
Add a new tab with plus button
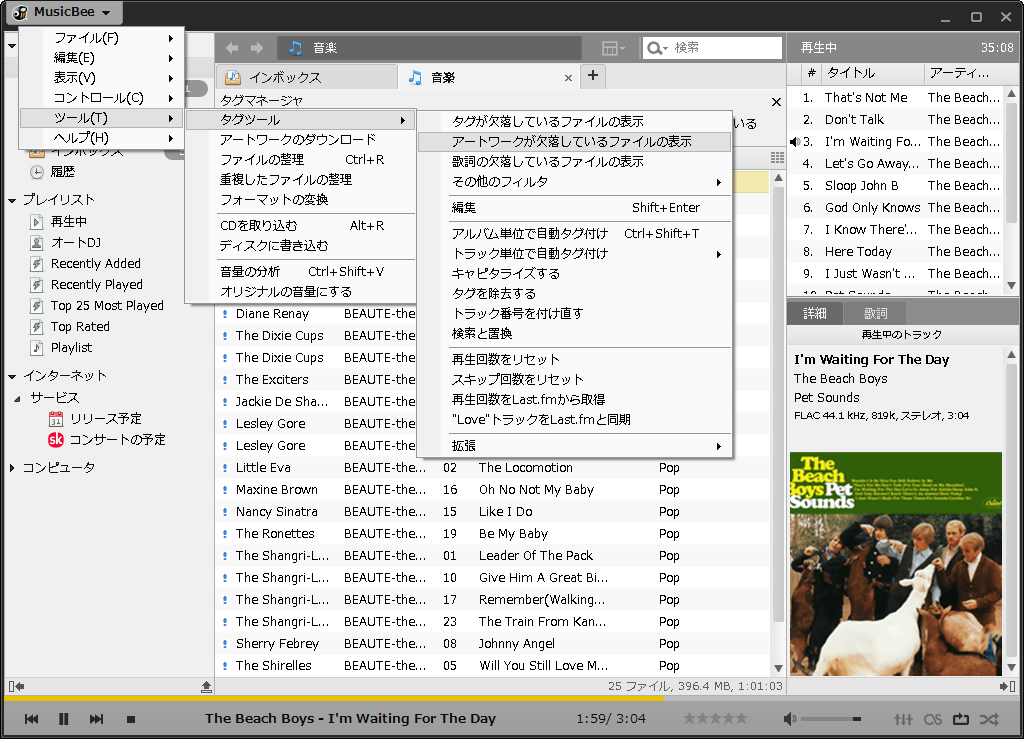pyautogui.click(x=592, y=76)
